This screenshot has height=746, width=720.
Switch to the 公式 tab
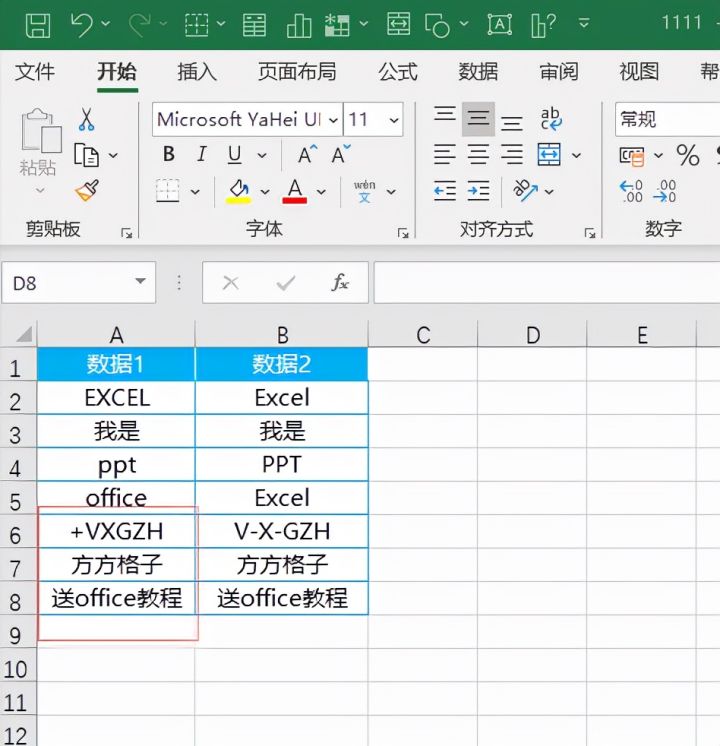pos(398,72)
